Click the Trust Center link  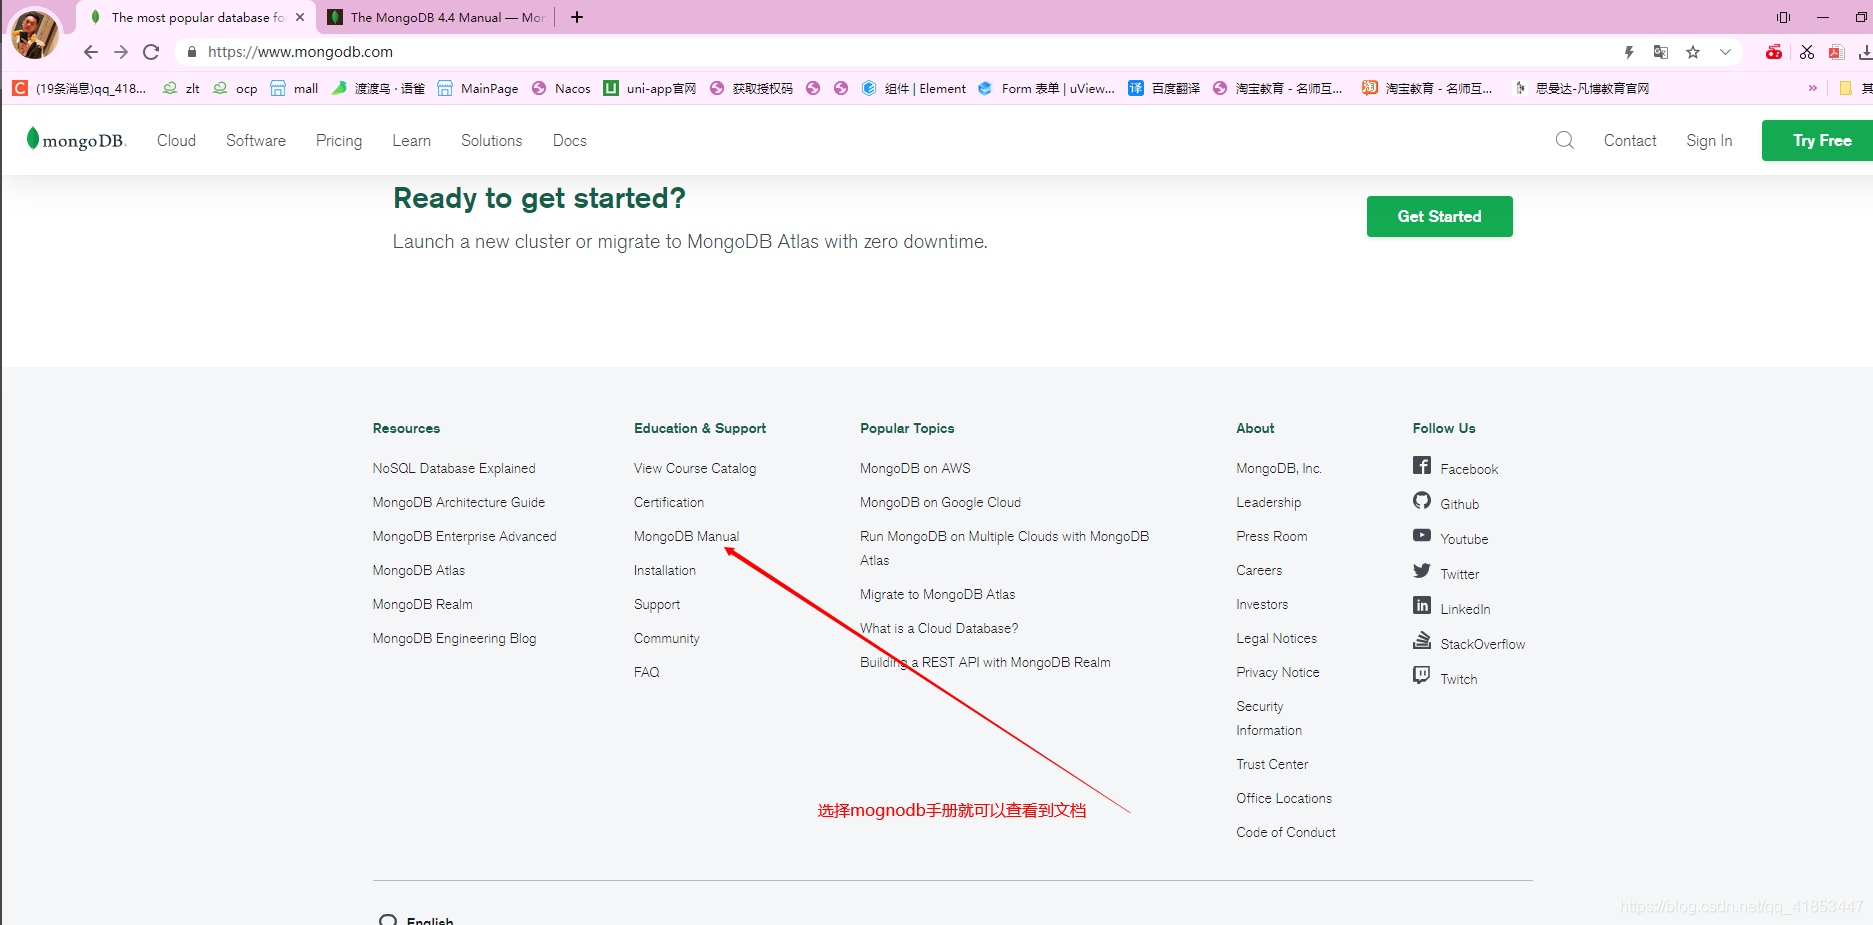(1272, 764)
